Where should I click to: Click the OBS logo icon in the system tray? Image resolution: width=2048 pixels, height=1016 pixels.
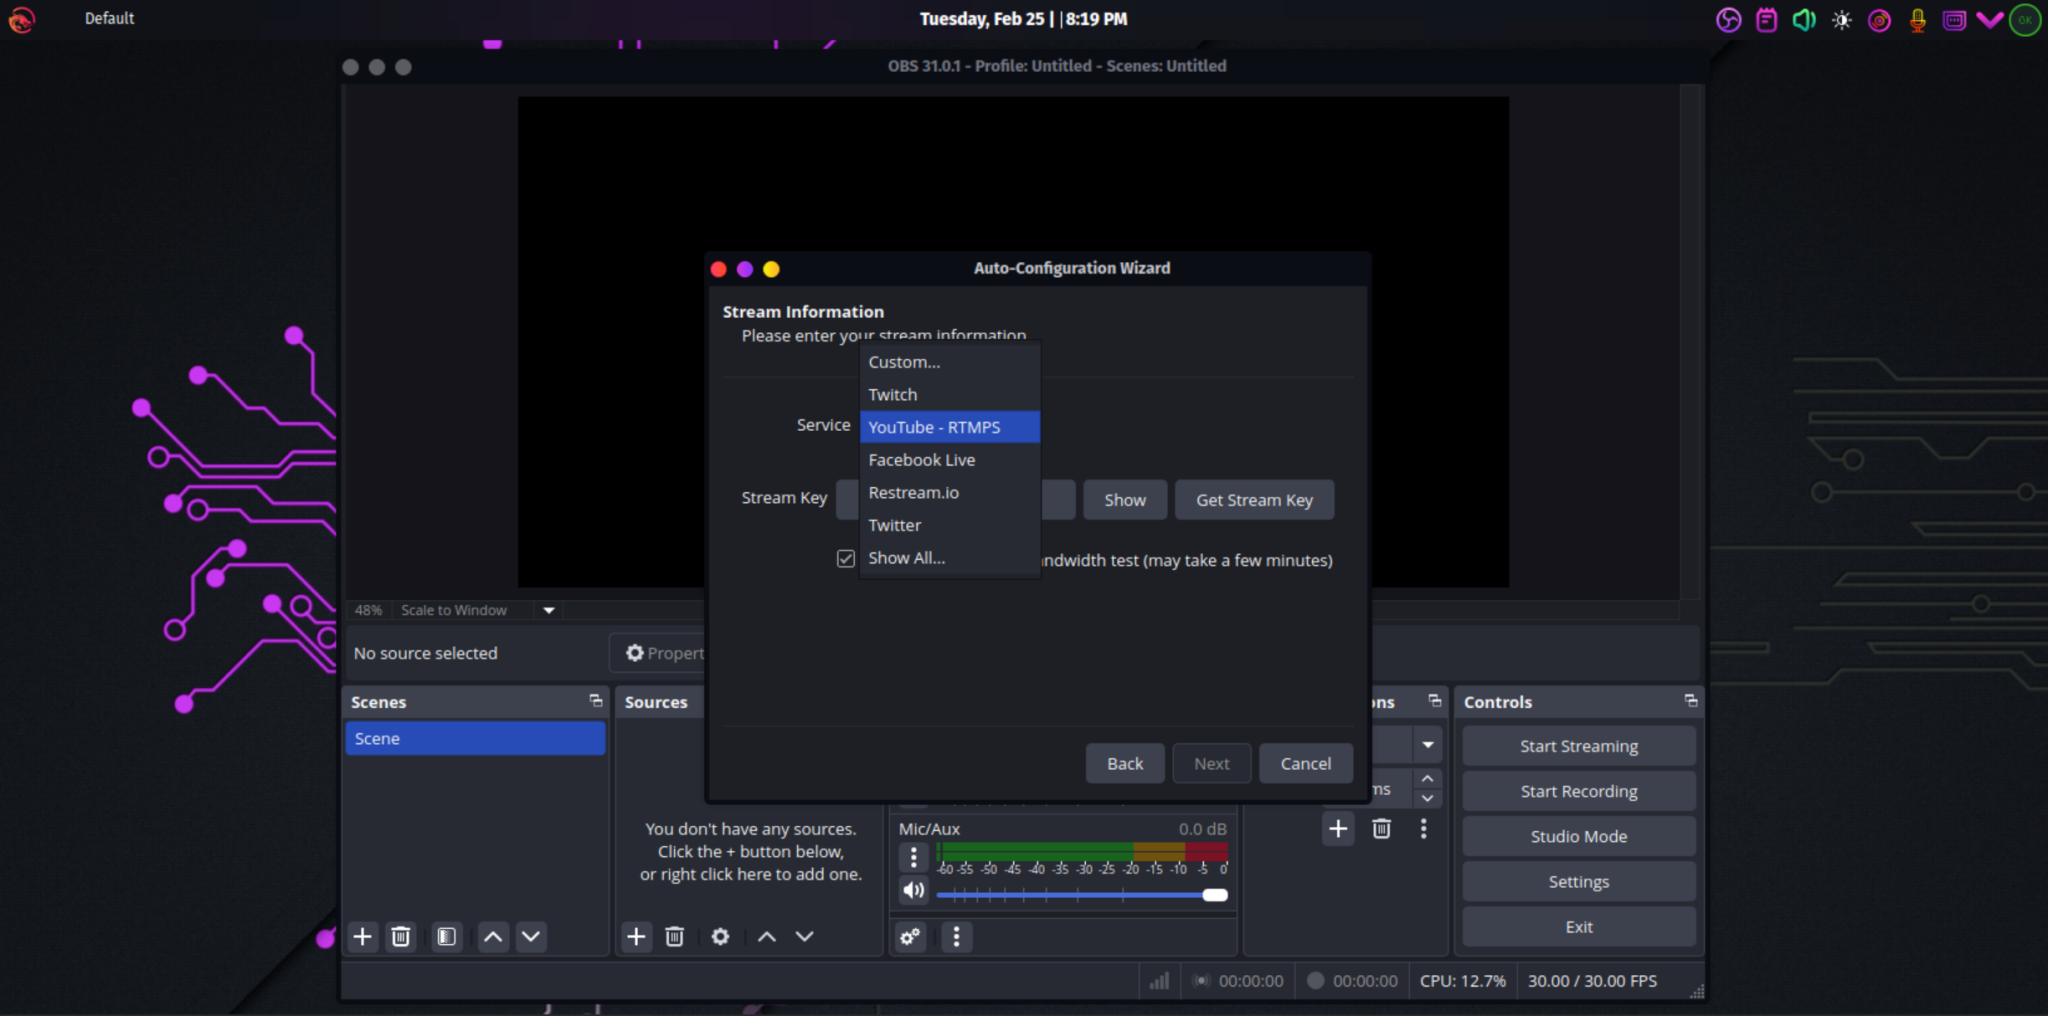pos(1729,19)
